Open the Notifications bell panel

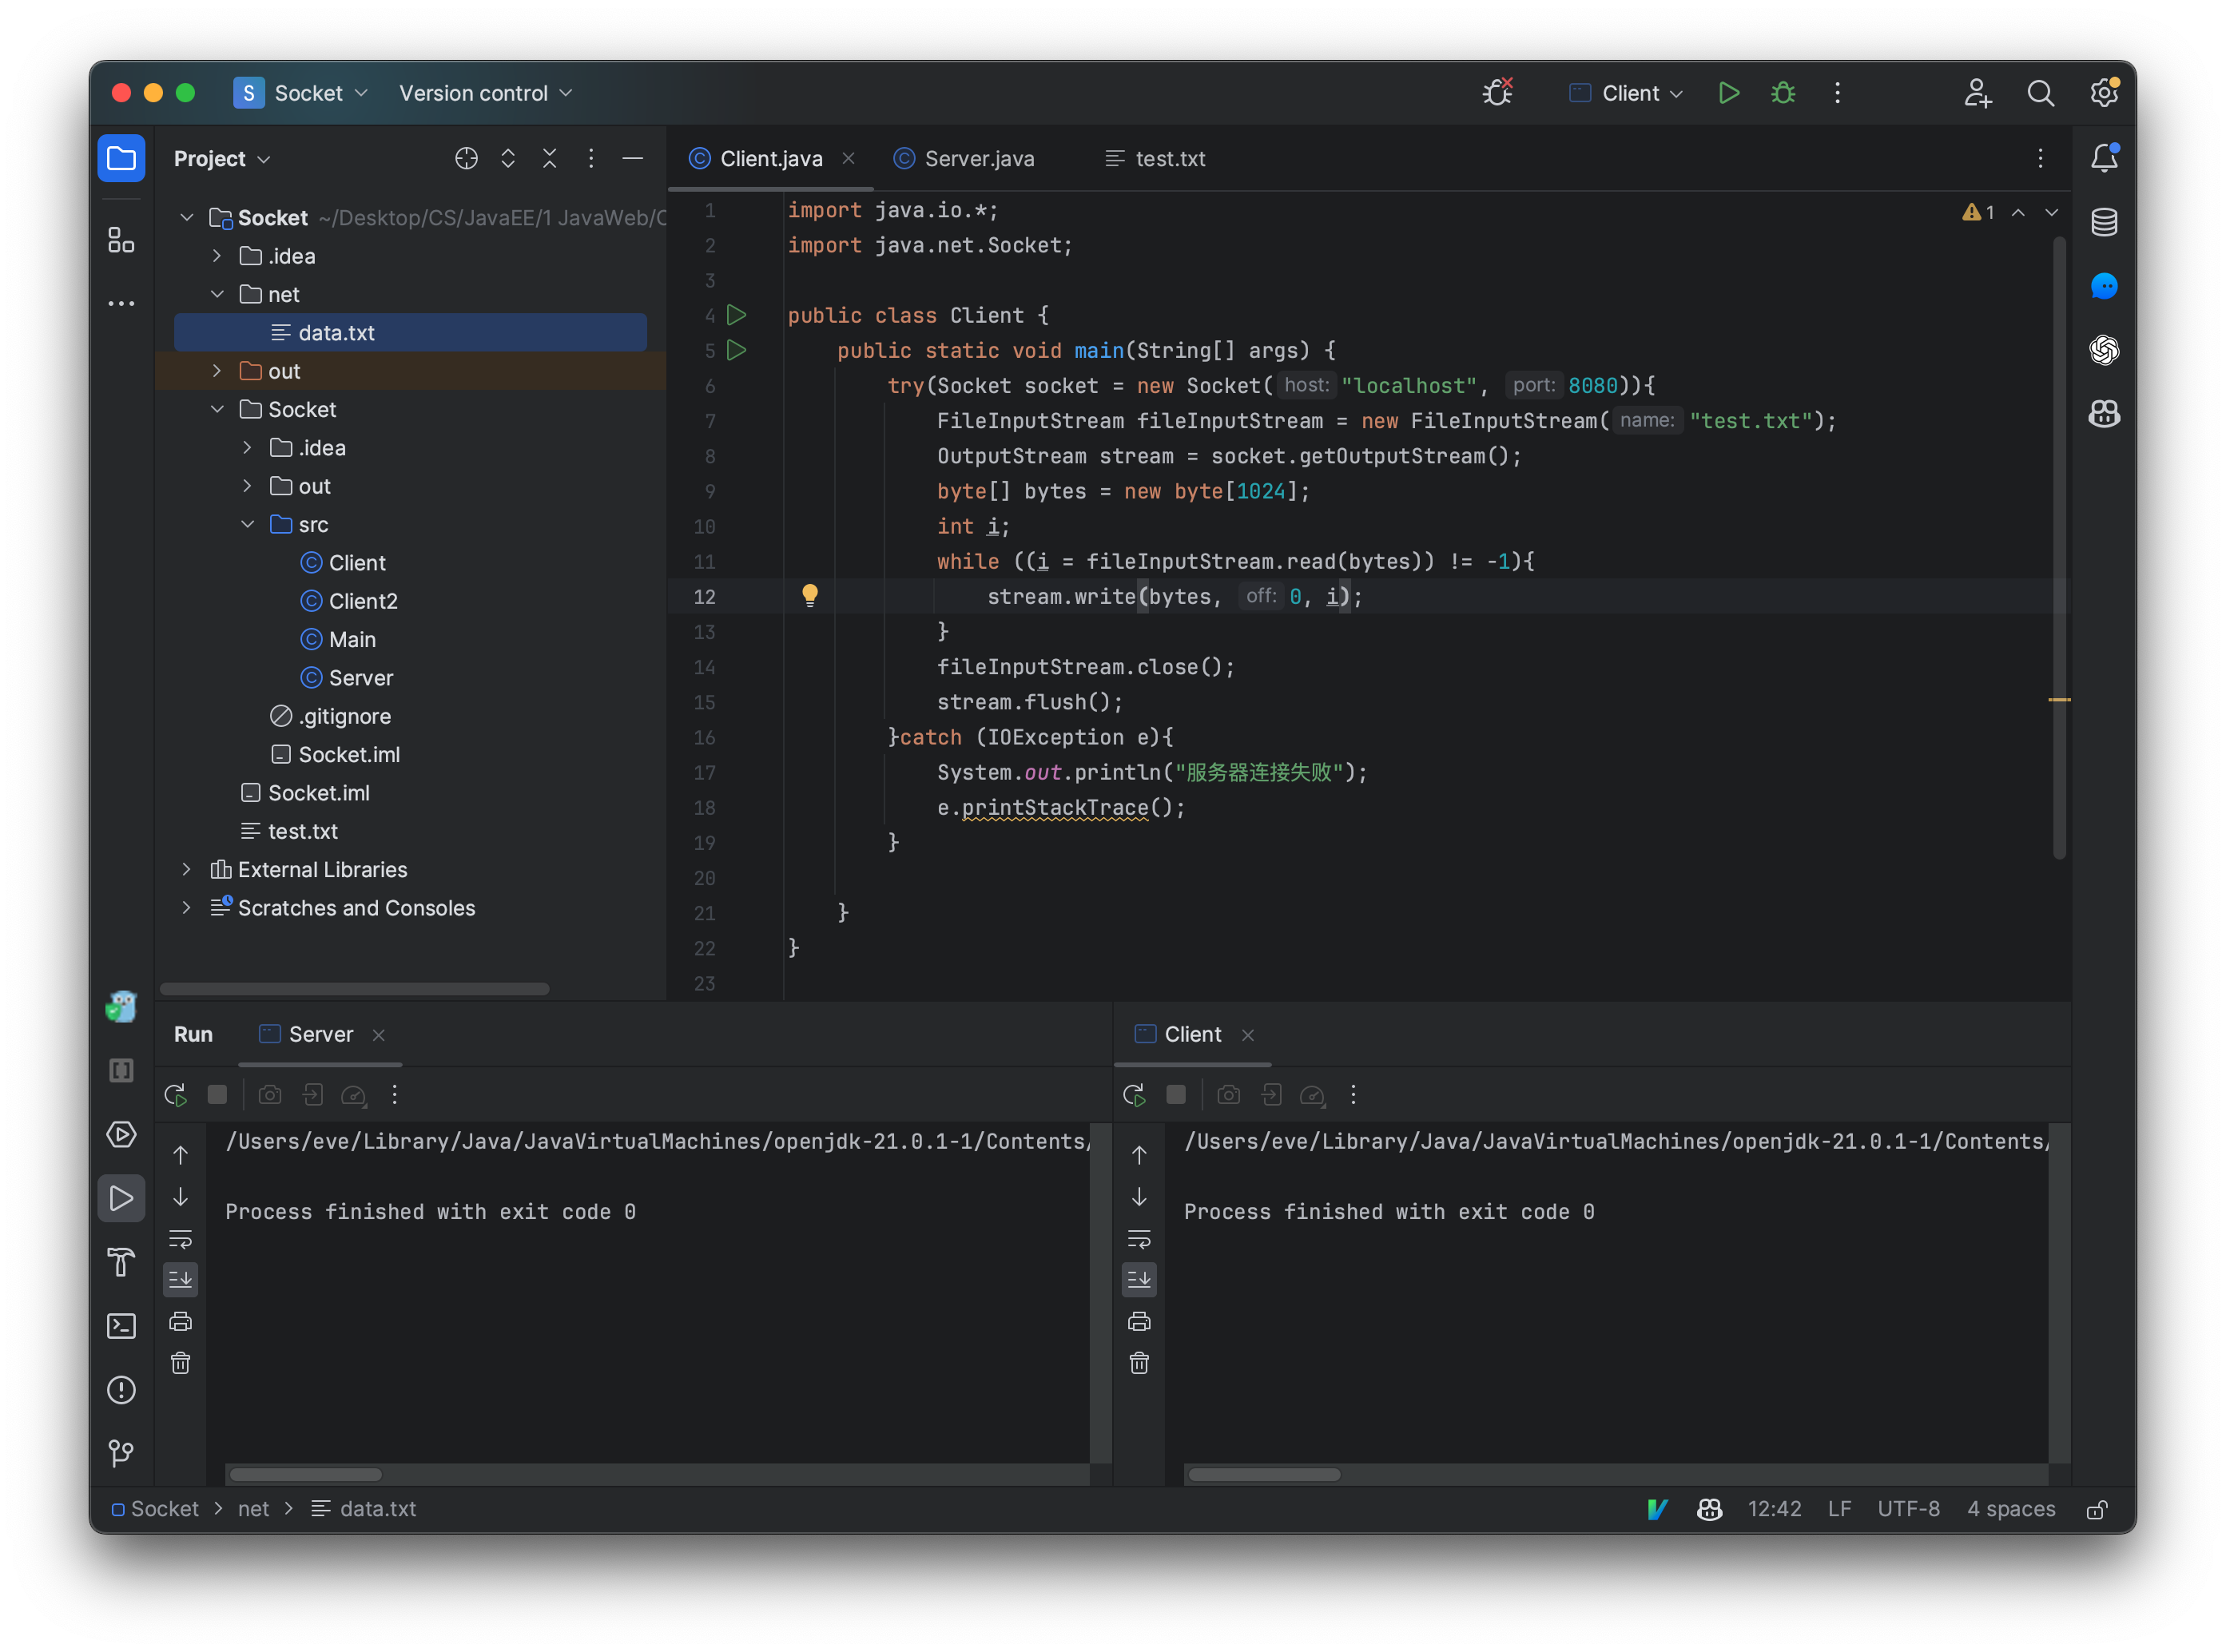tap(2104, 158)
